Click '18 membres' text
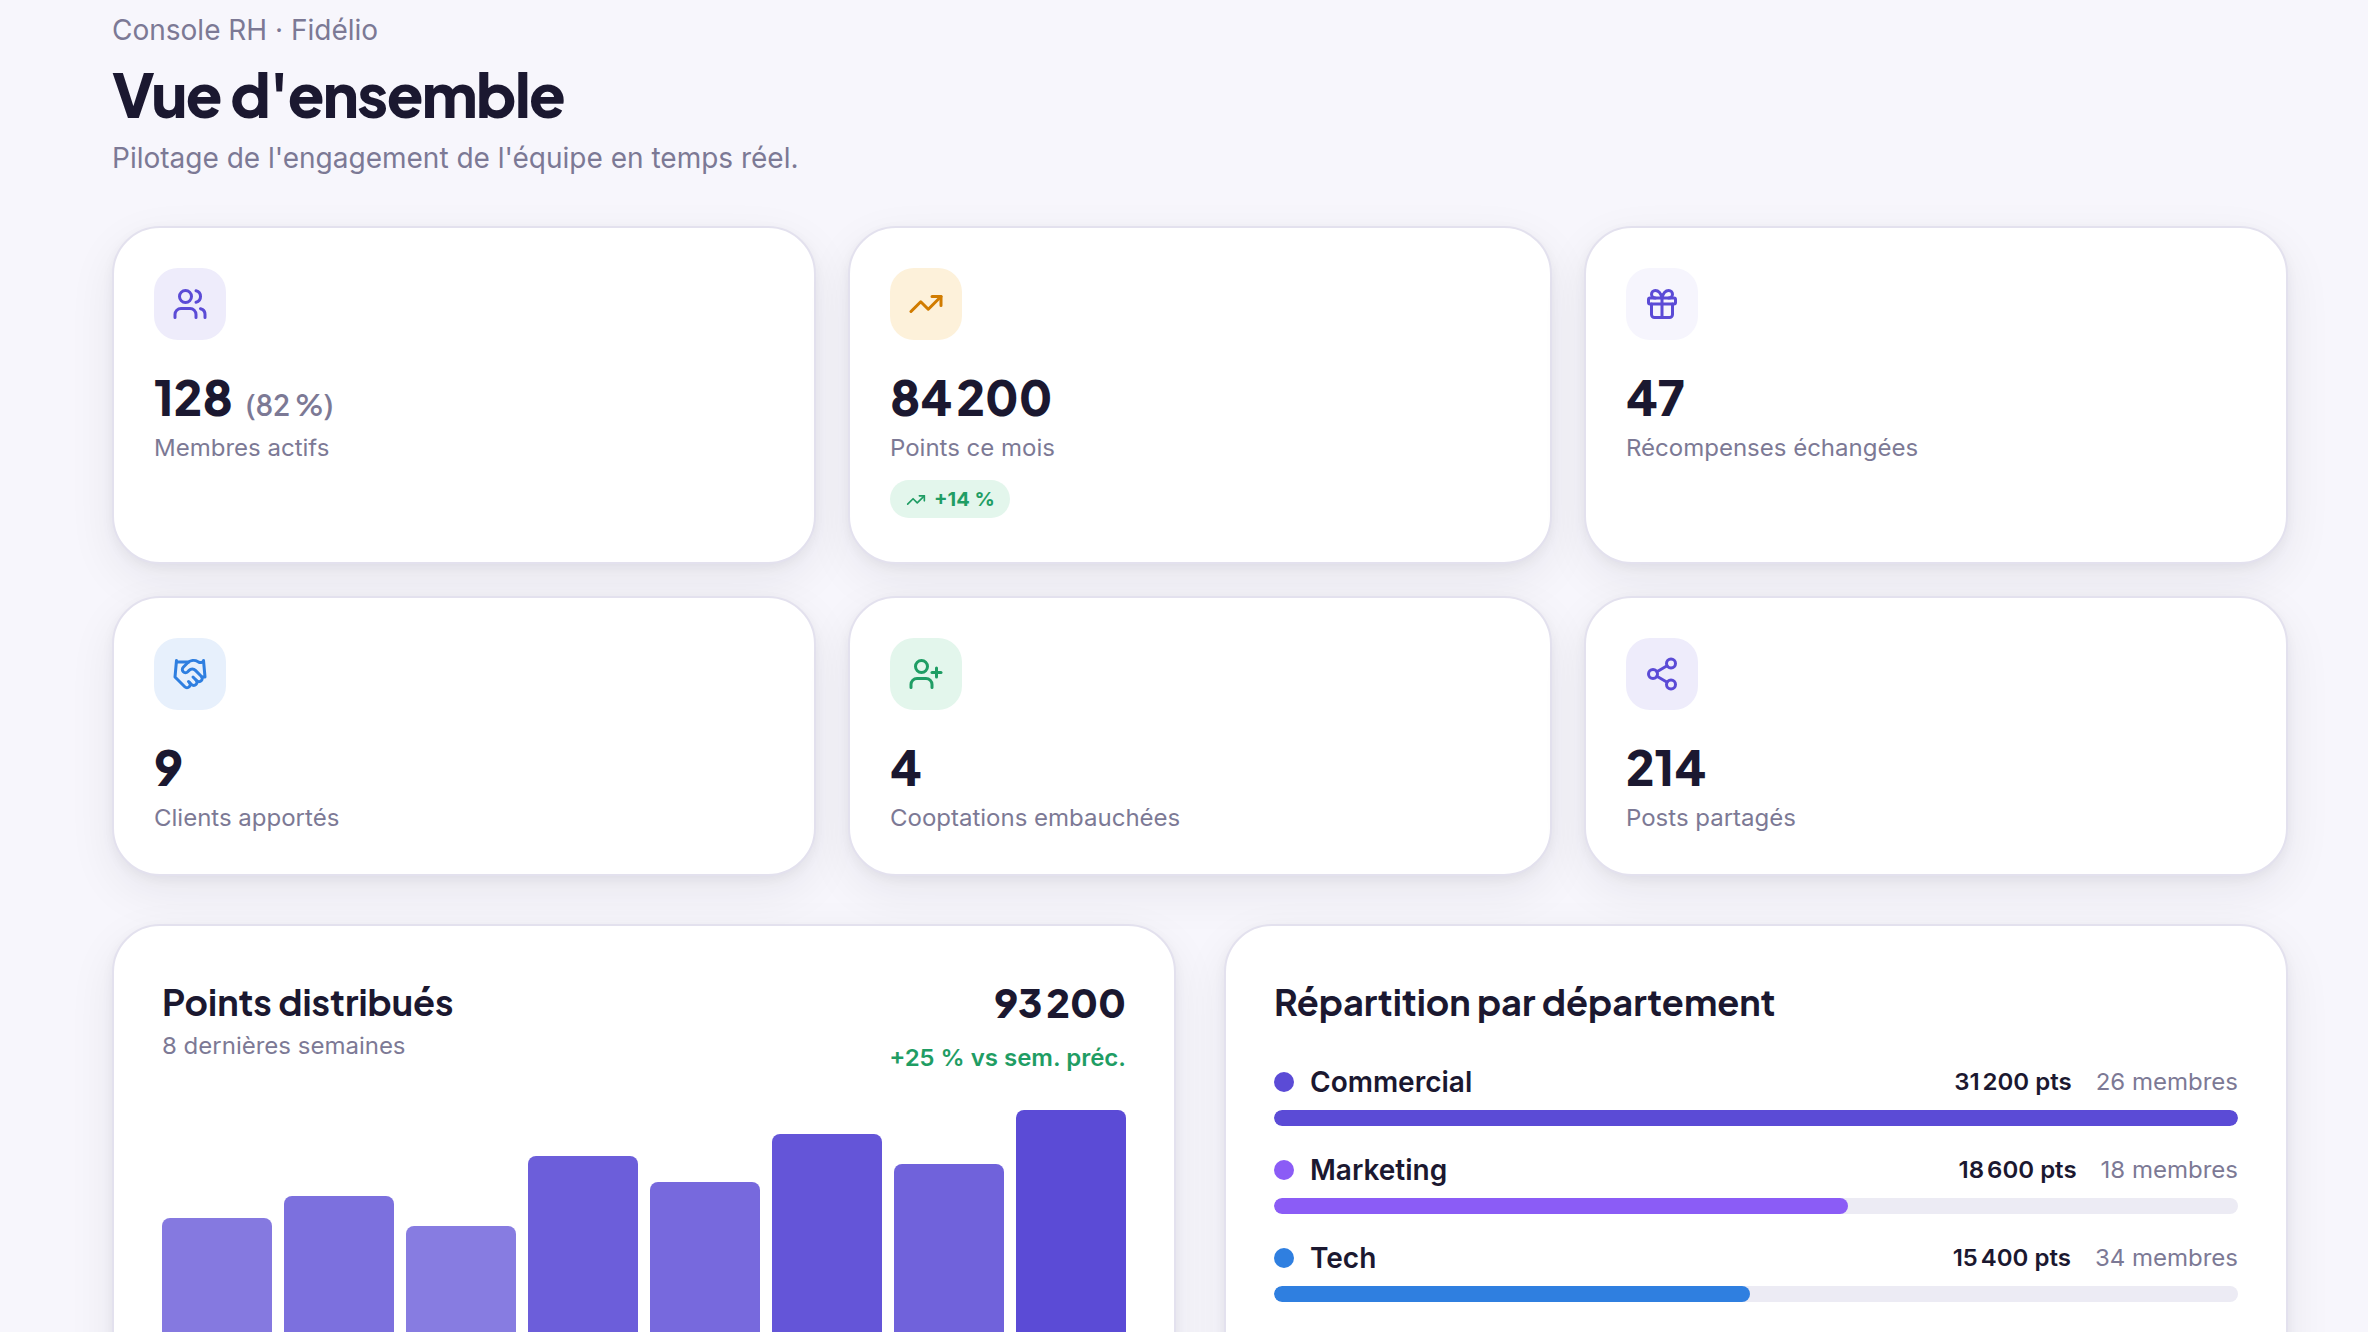This screenshot has width=2368, height=1332. (x=2169, y=1170)
